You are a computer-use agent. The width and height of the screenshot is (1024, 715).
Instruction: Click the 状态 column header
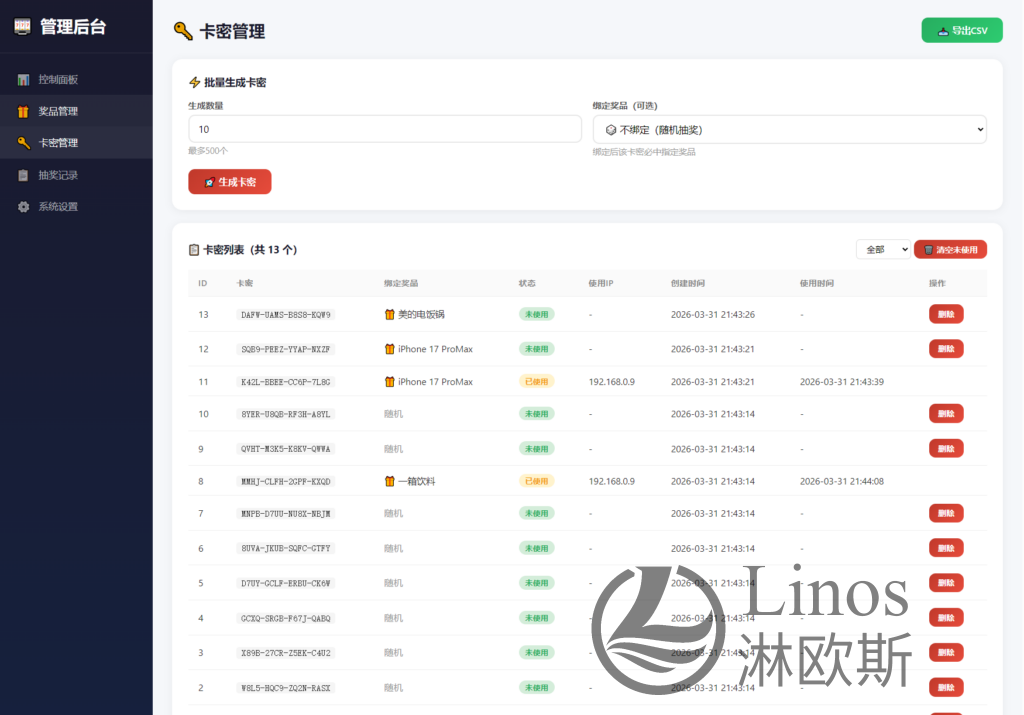527,283
